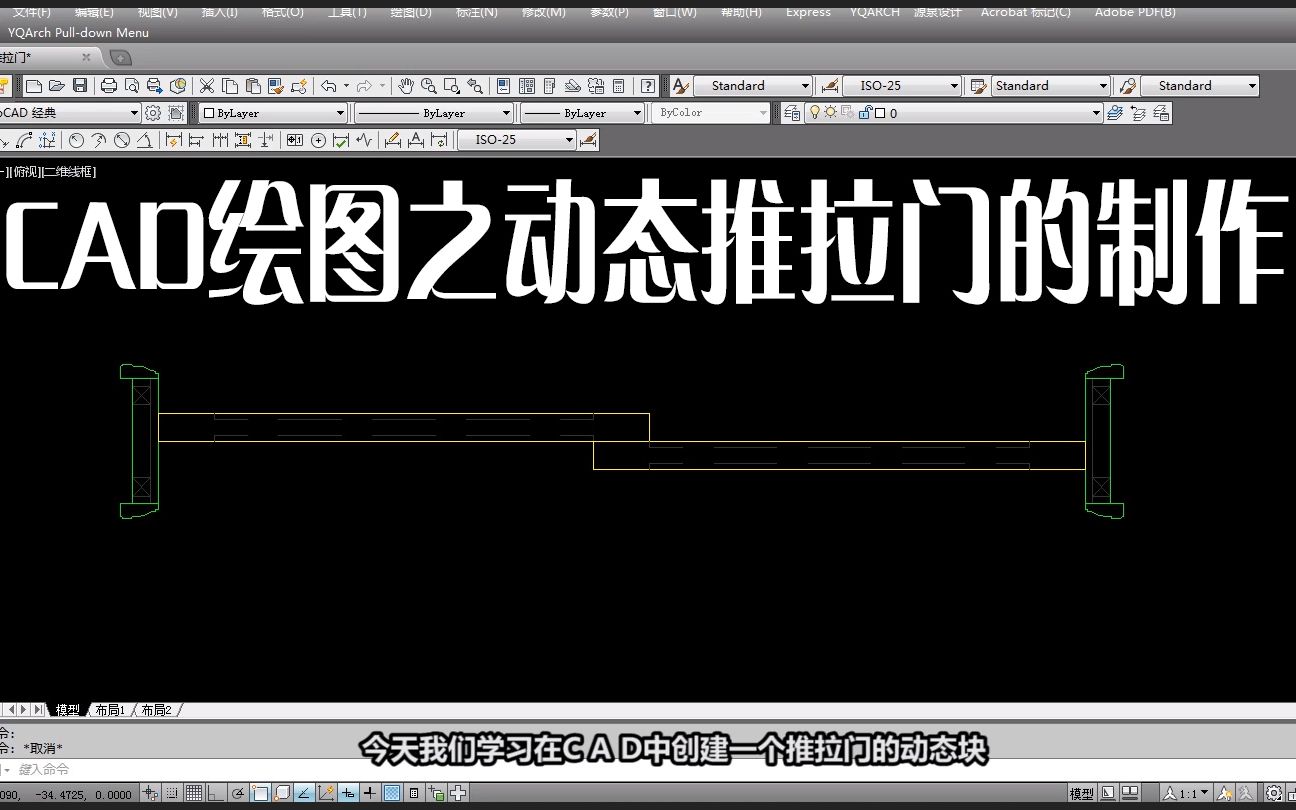Open the ISO-25 dropdown in dimension toolbar
The image size is (1296, 810).
(x=517, y=140)
